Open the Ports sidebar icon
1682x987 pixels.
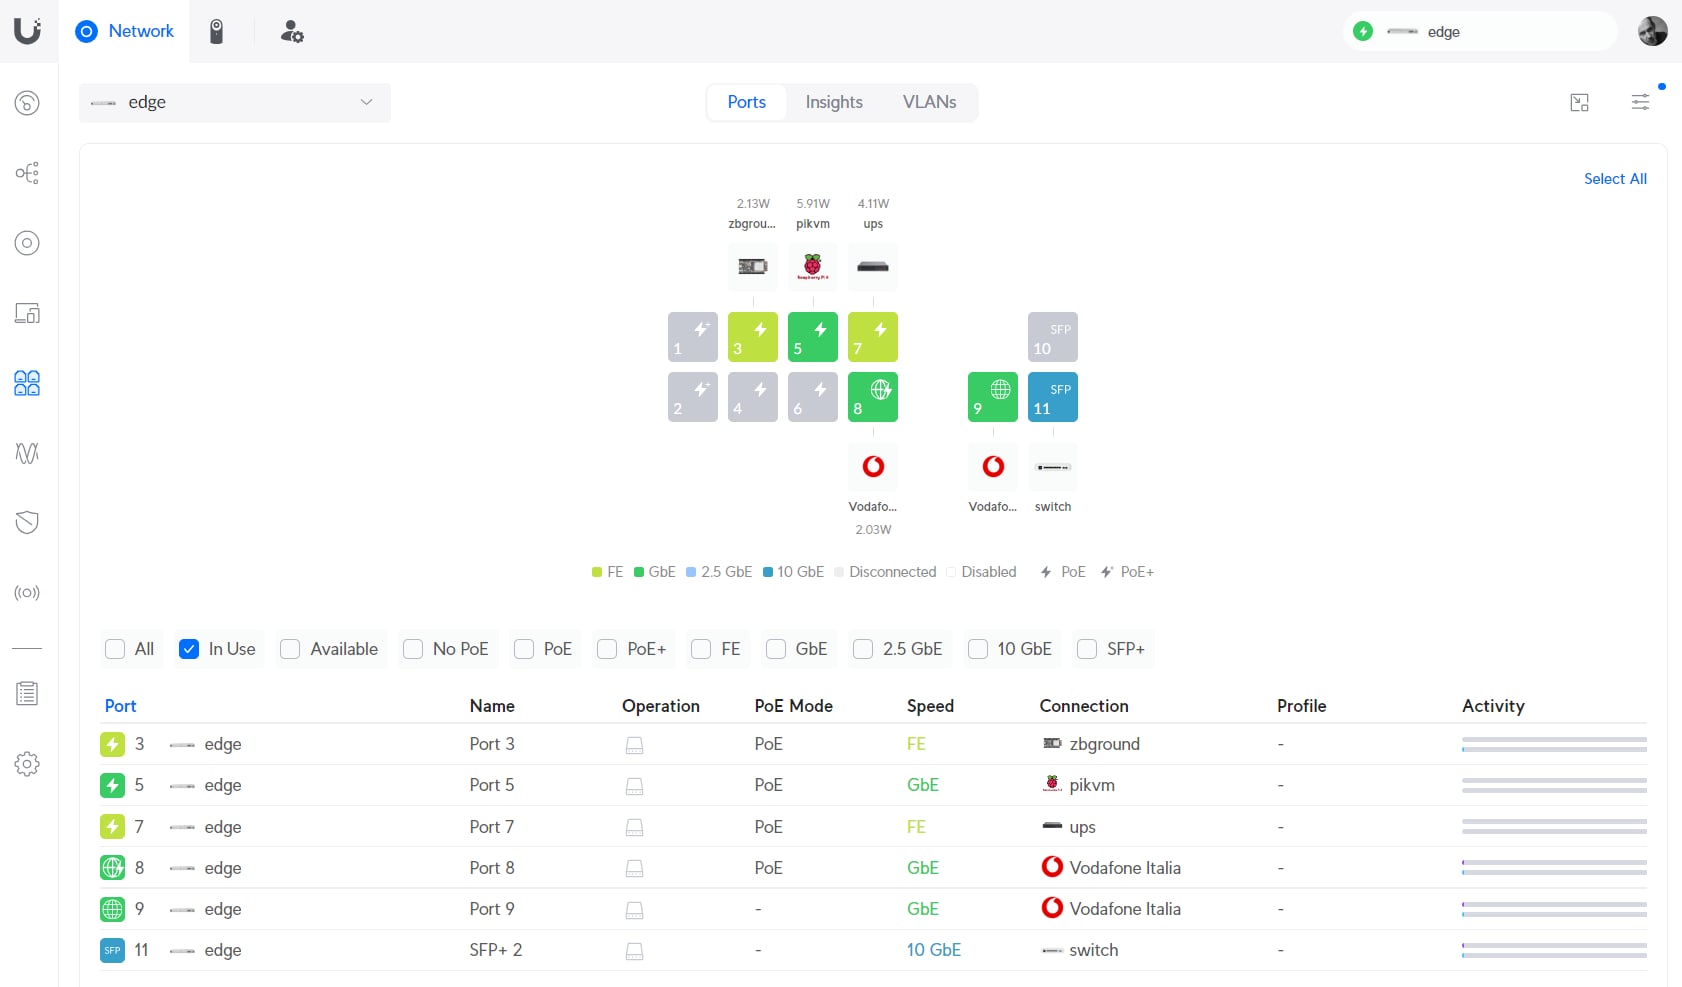[x=27, y=383]
